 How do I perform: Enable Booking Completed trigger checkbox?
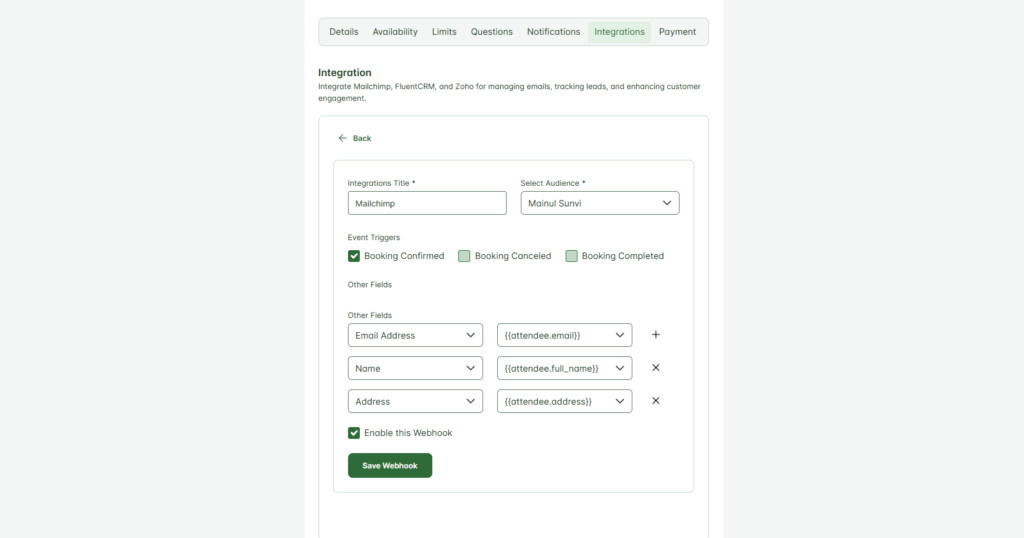pos(571,256)
